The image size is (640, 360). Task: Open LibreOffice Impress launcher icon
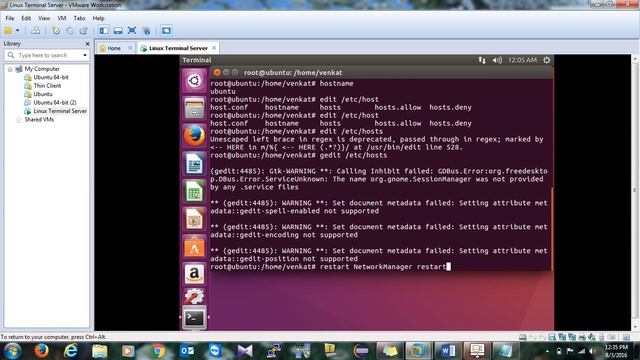click(x=194, y=219)
